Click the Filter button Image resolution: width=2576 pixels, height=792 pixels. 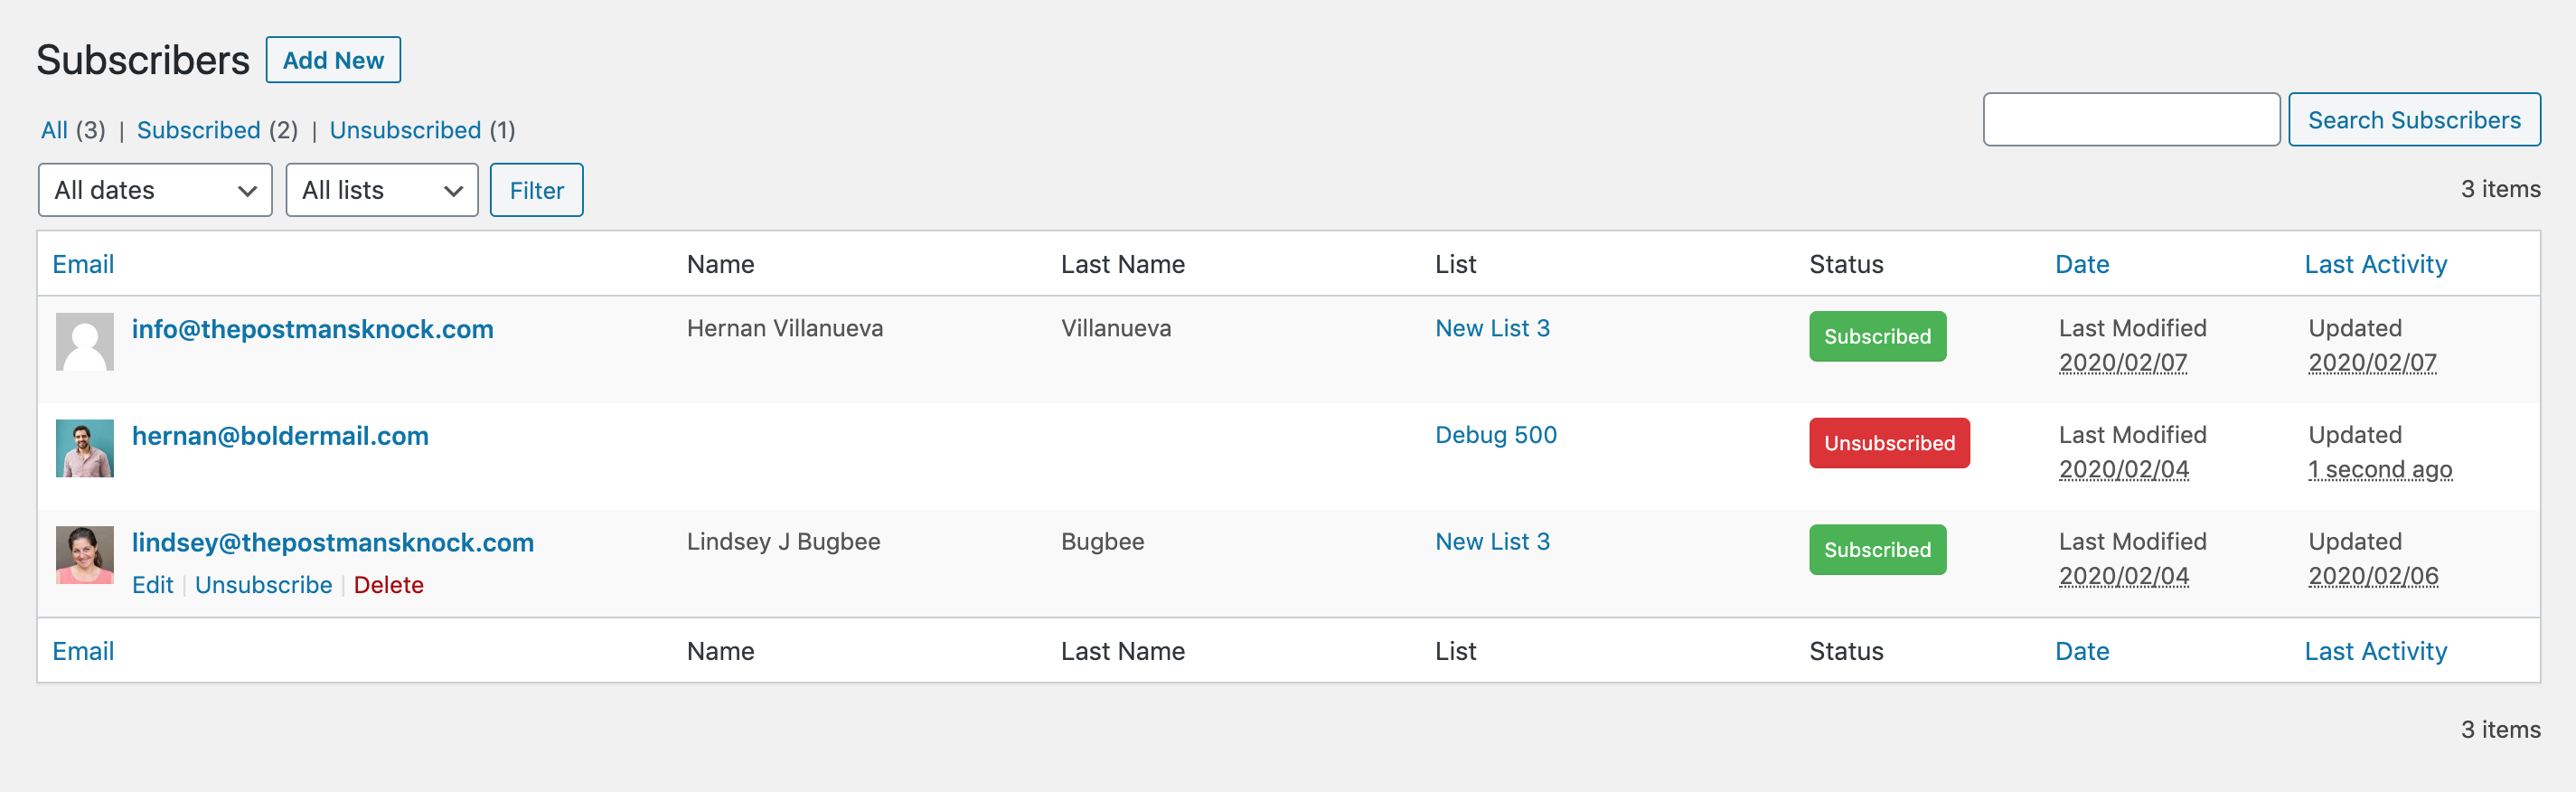pyautogui.click(x=537, y=190)
